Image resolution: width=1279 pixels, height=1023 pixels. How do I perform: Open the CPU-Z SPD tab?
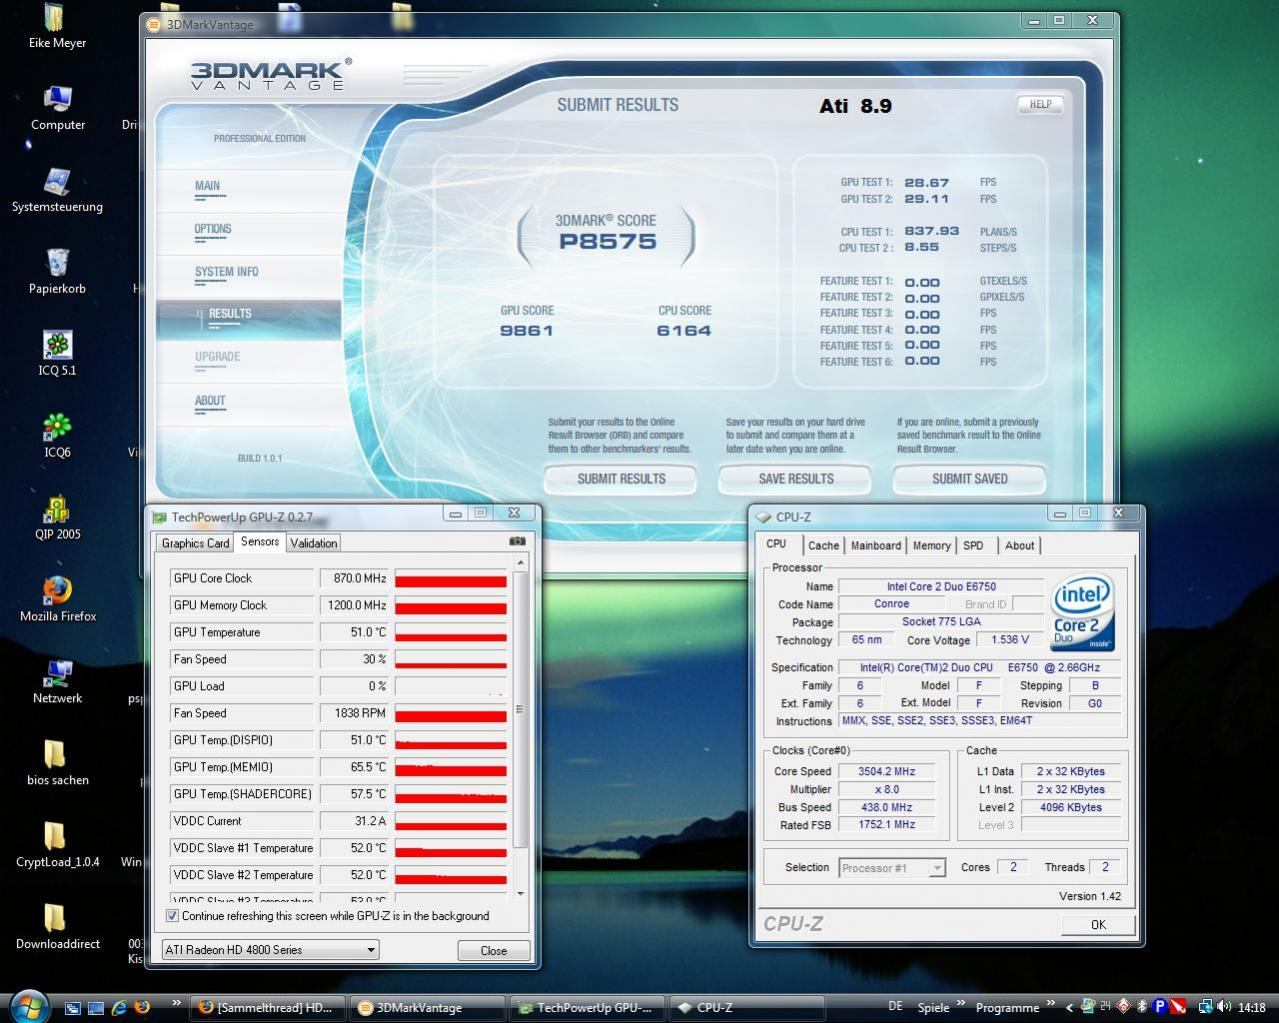[973, 545]
